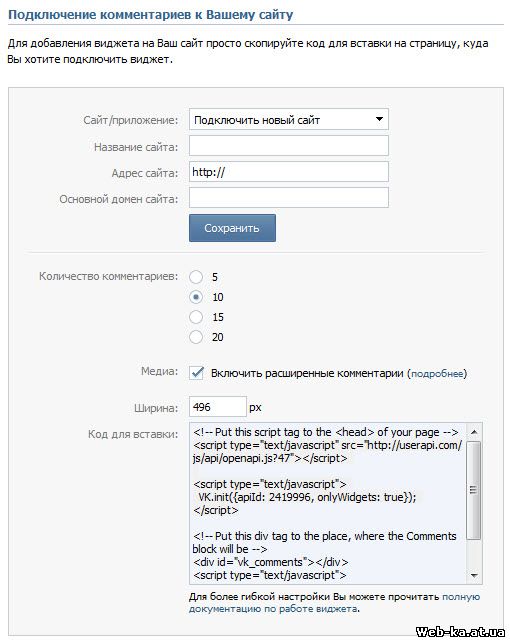Focus the Название сайта input field
The width and height of the screenshot is (510, 642).
pos(289,146)
